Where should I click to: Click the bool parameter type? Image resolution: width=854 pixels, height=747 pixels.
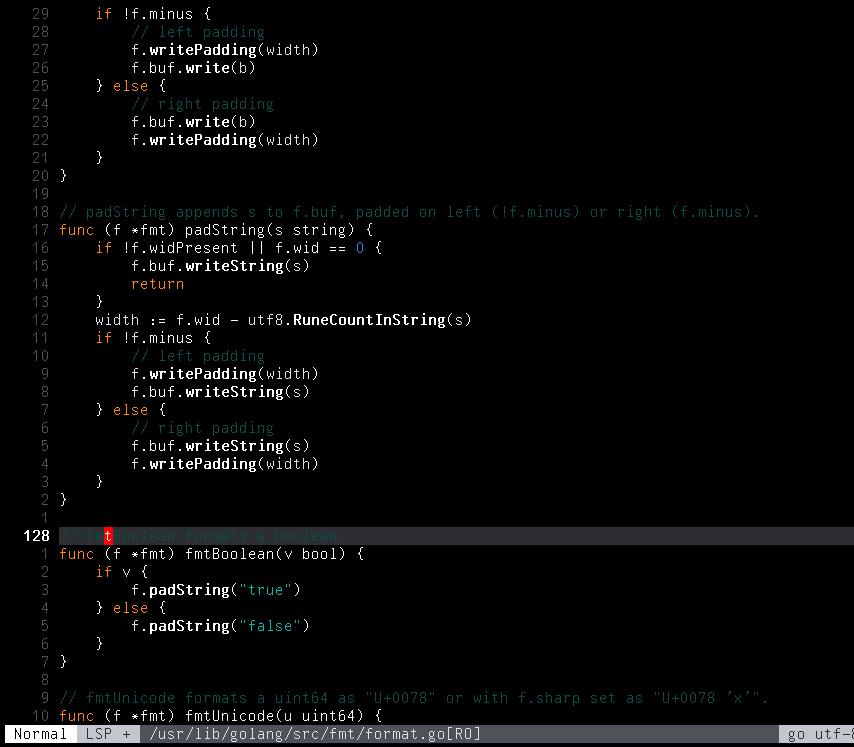pos(319,554)
